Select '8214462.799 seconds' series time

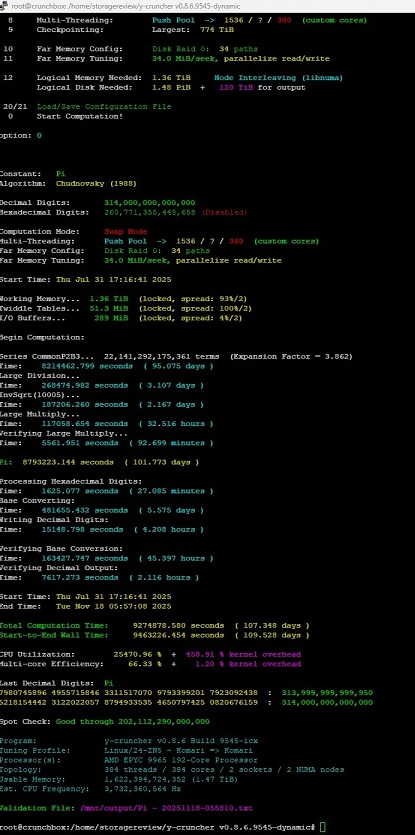coord(85,366)
